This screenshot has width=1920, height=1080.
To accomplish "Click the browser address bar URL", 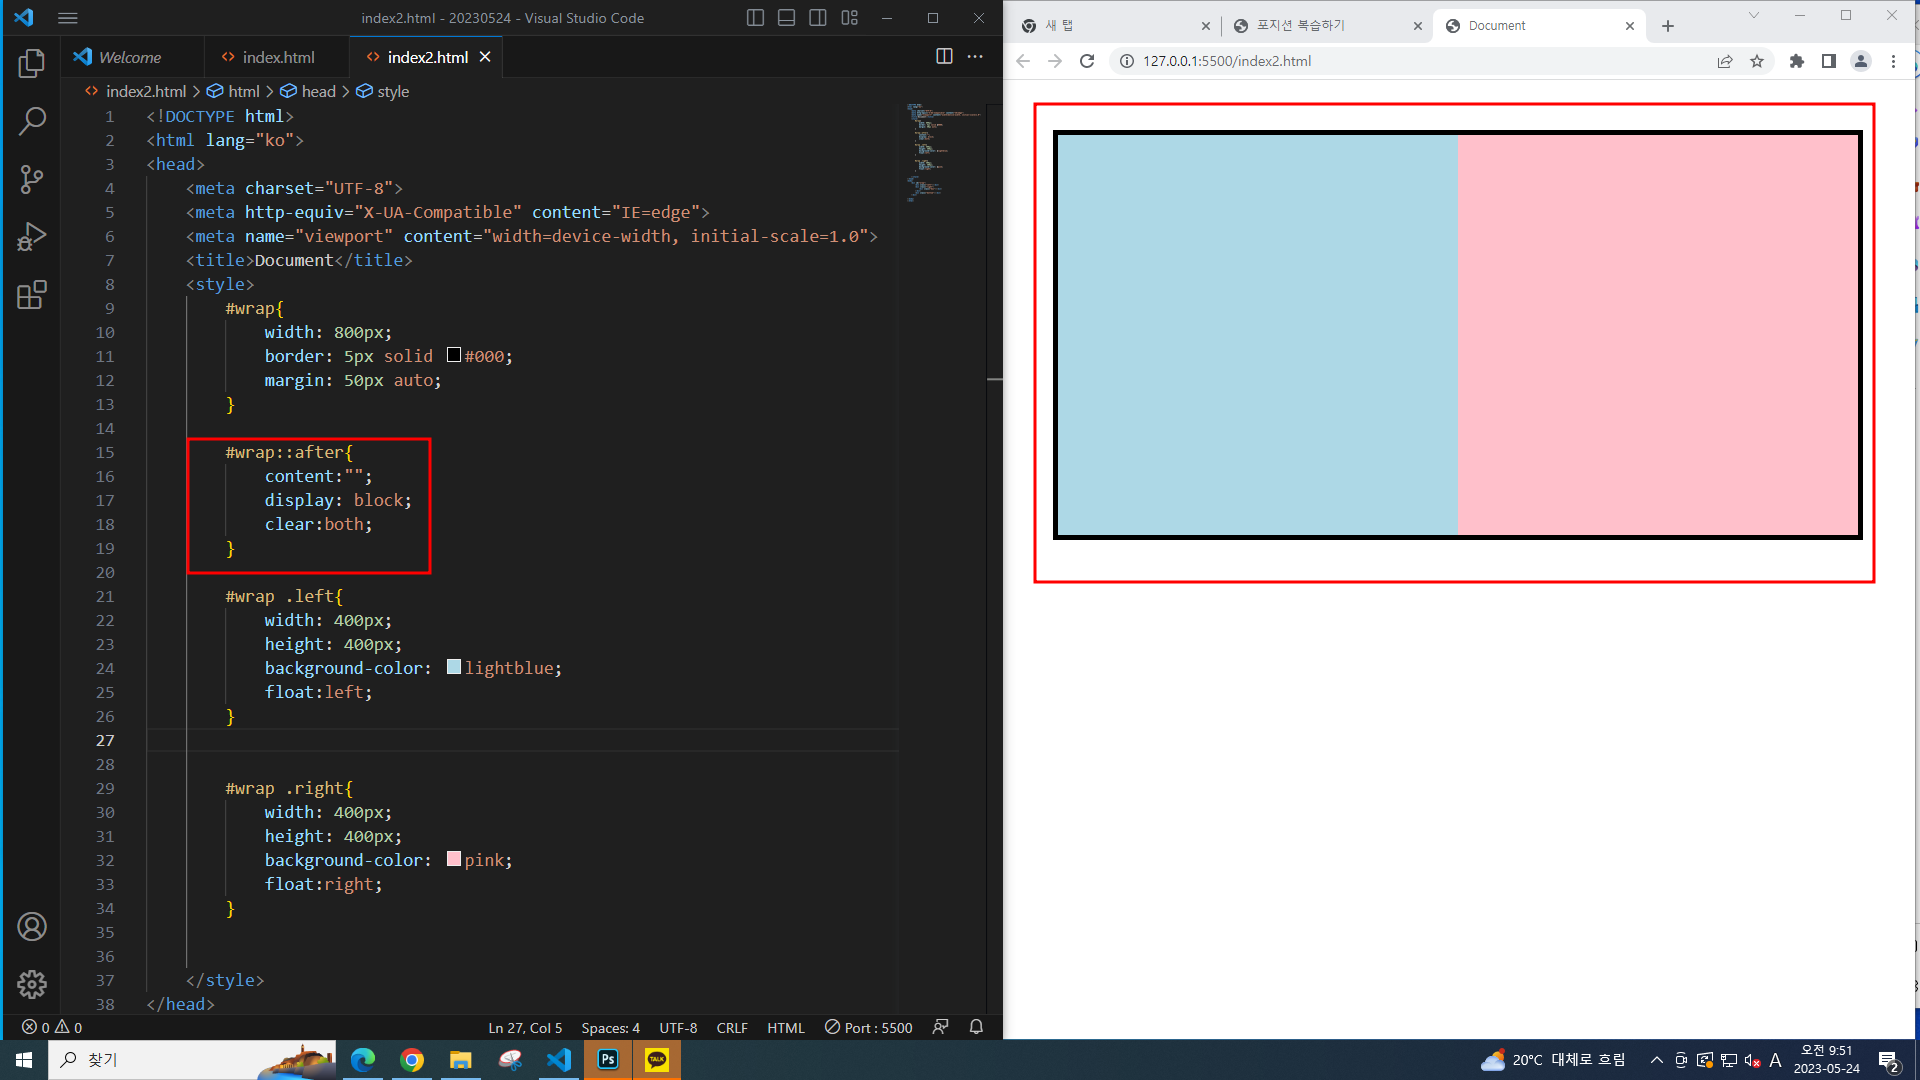I will coord(1227,61).
